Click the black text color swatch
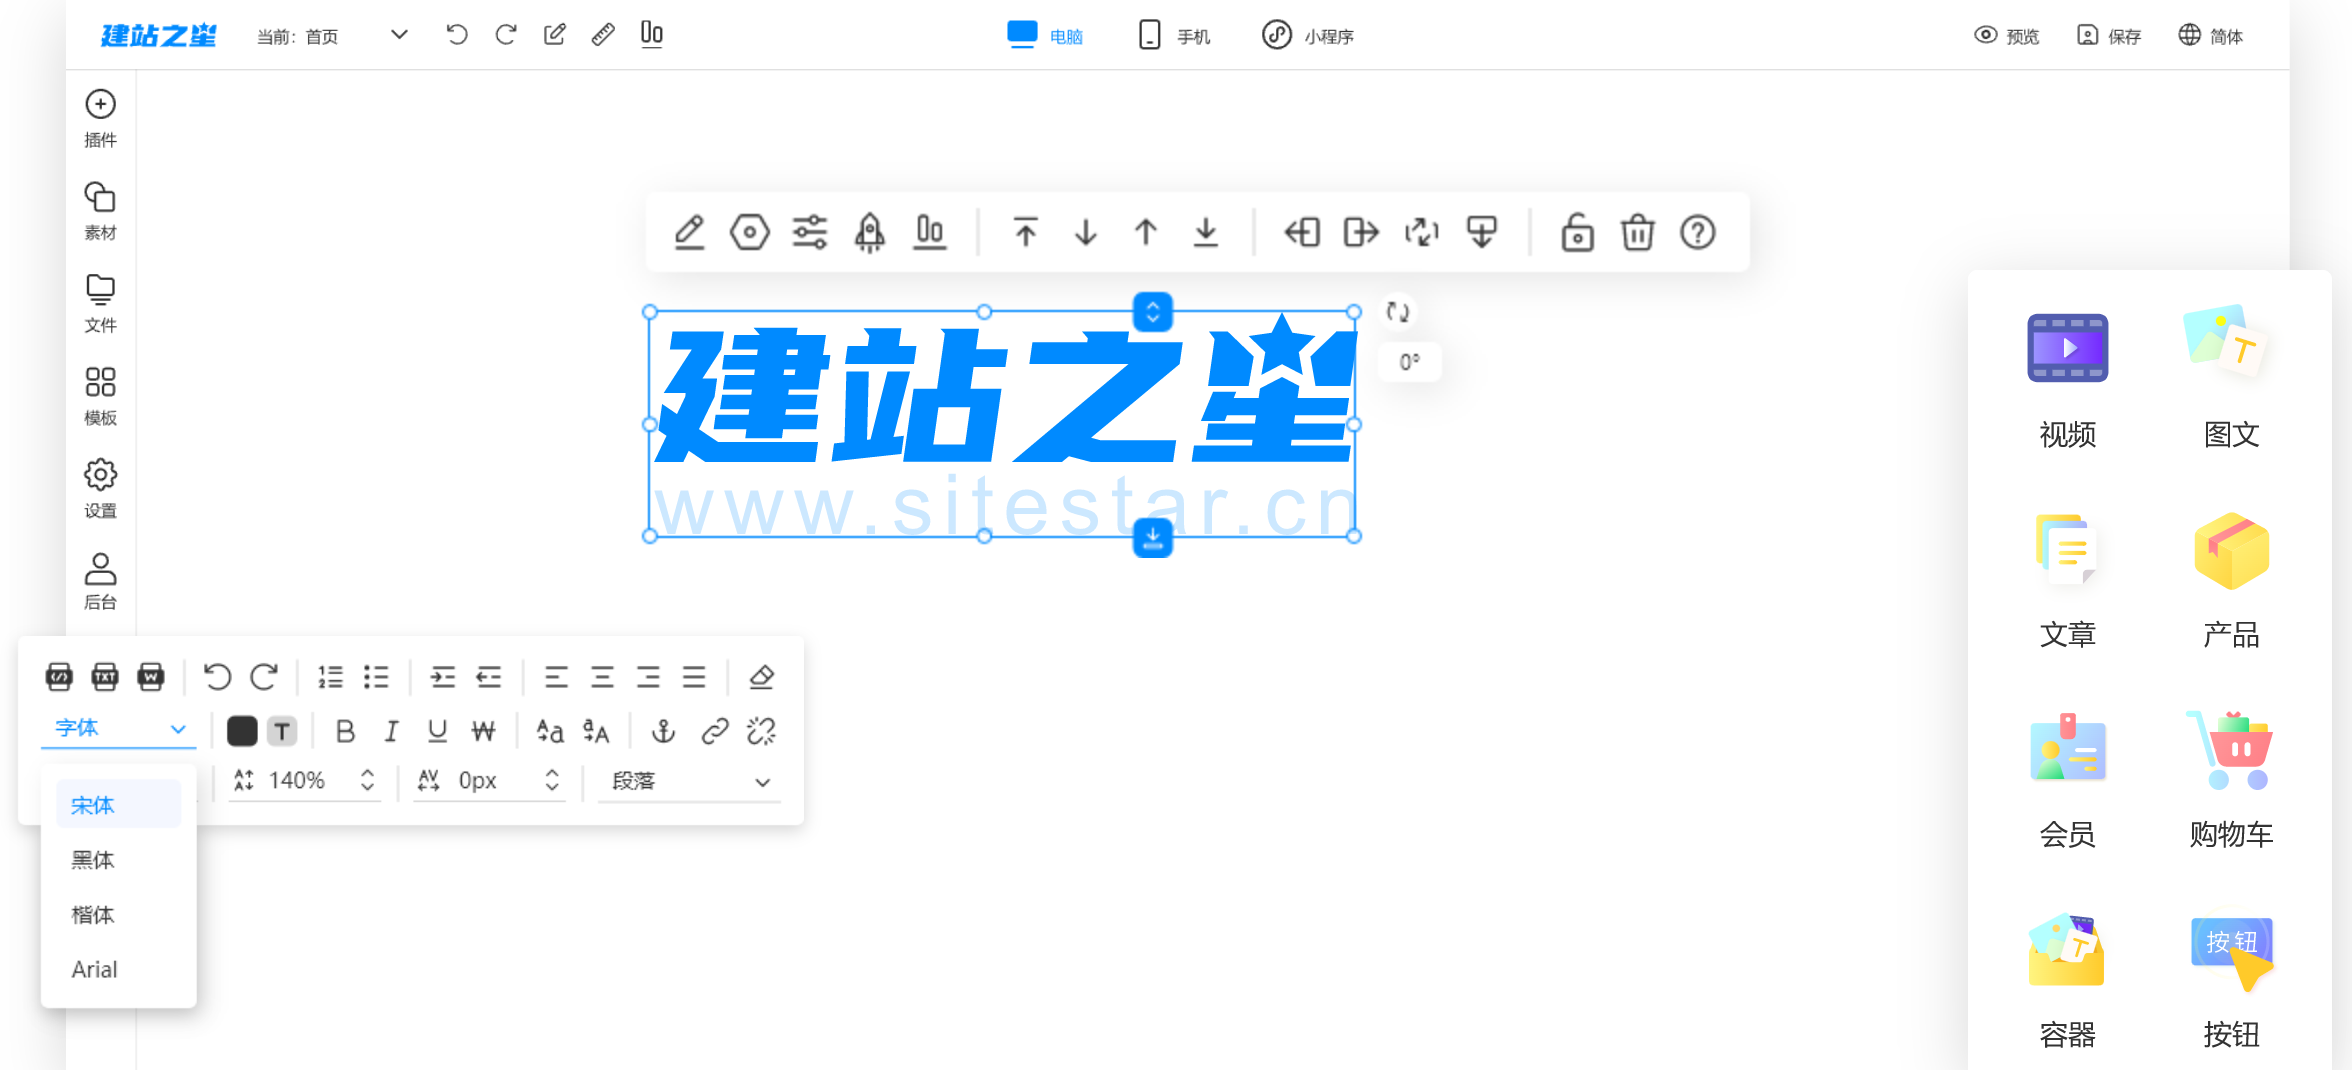 pos(242,732)
